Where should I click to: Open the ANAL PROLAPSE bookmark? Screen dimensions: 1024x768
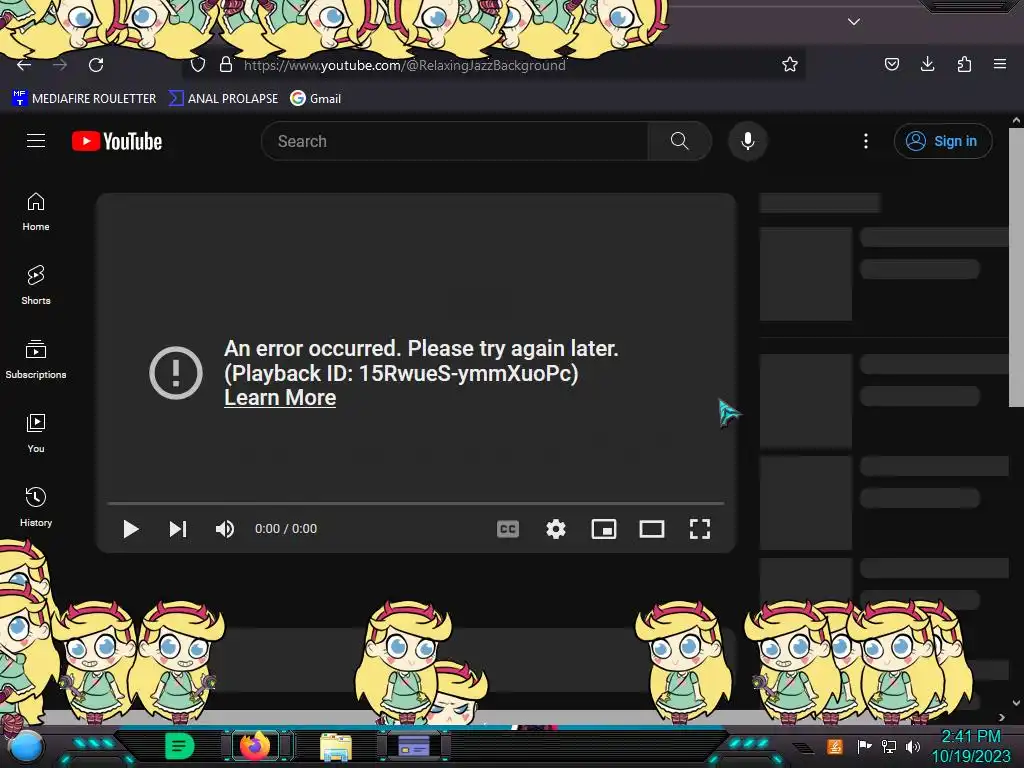(x=223, y=99)
